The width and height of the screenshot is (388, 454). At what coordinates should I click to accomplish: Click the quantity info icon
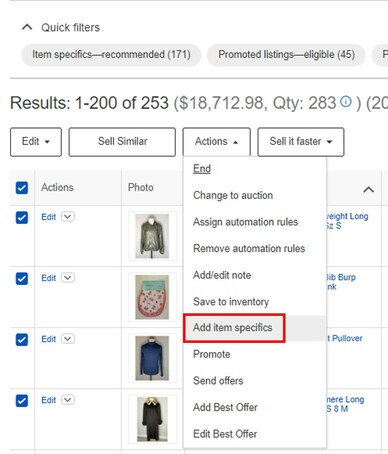coord(346,101)
